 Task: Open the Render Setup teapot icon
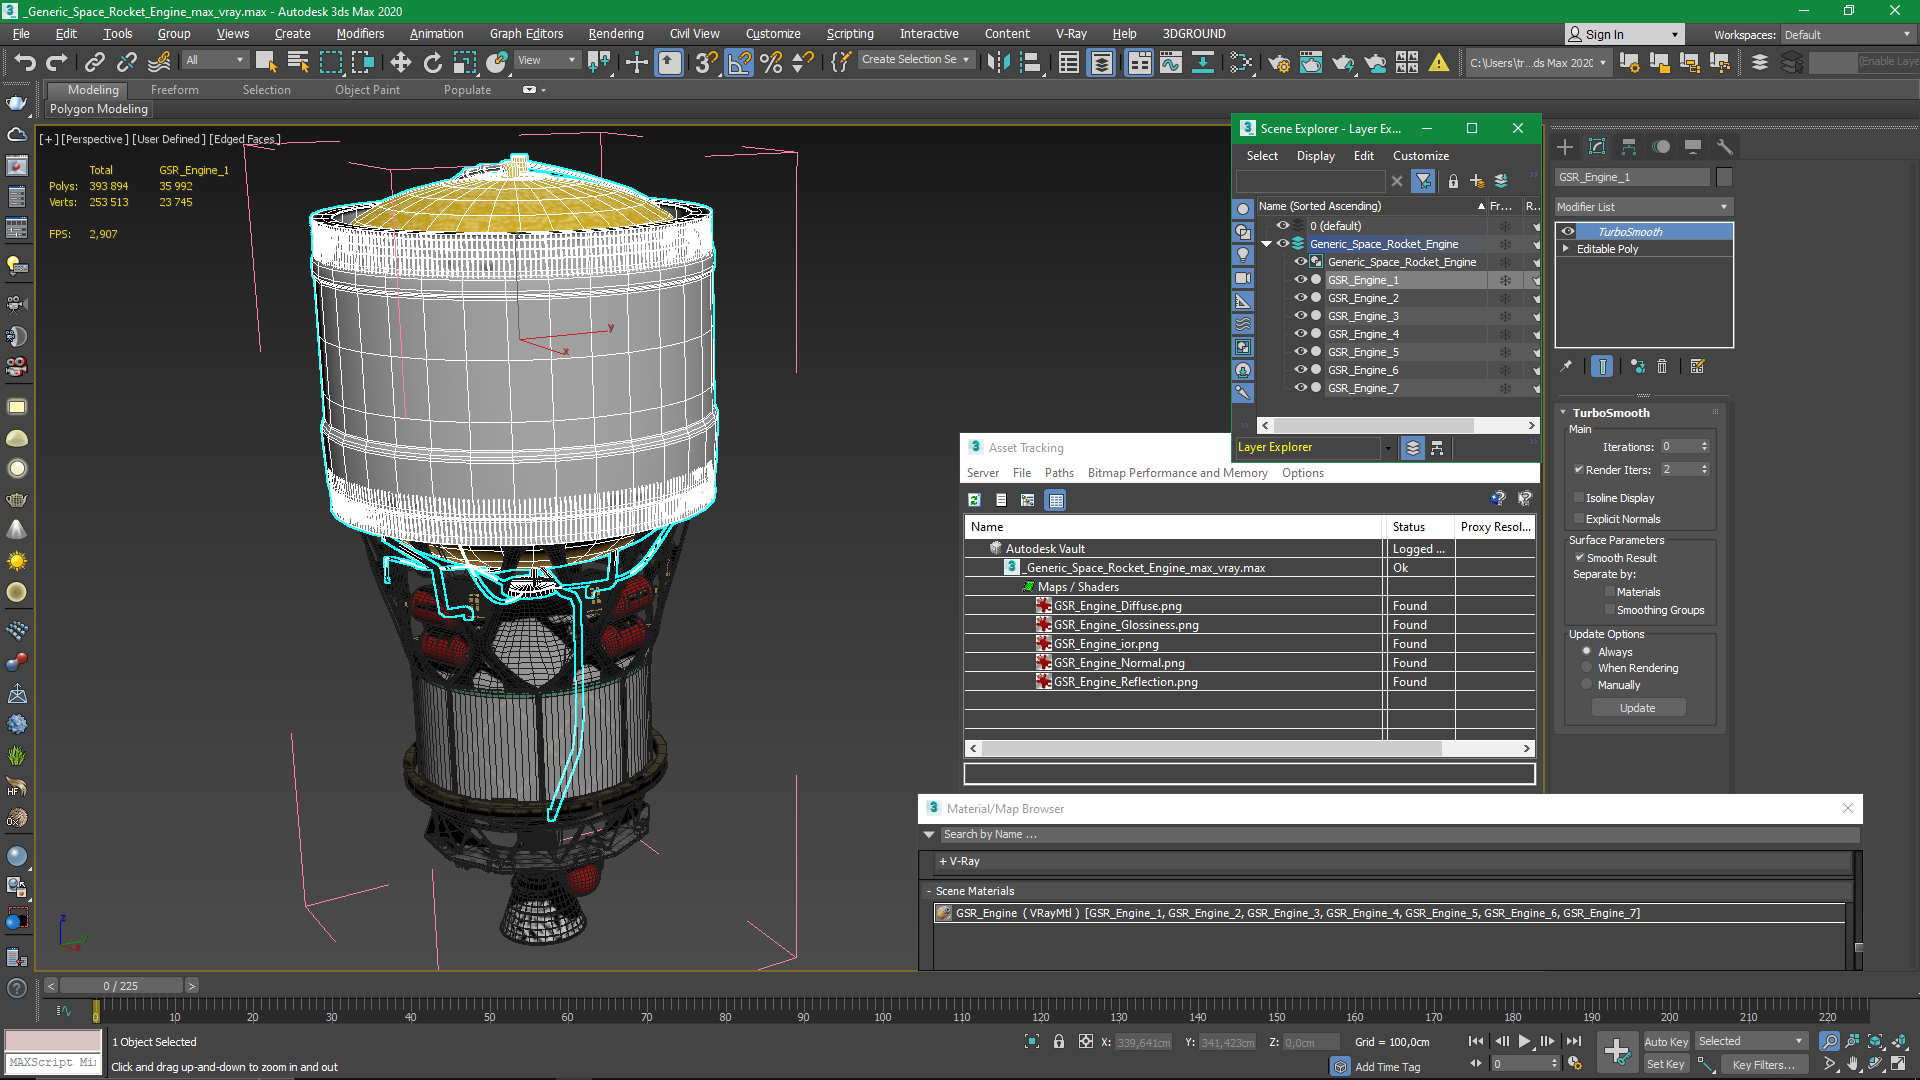[x=1278, y=62]
